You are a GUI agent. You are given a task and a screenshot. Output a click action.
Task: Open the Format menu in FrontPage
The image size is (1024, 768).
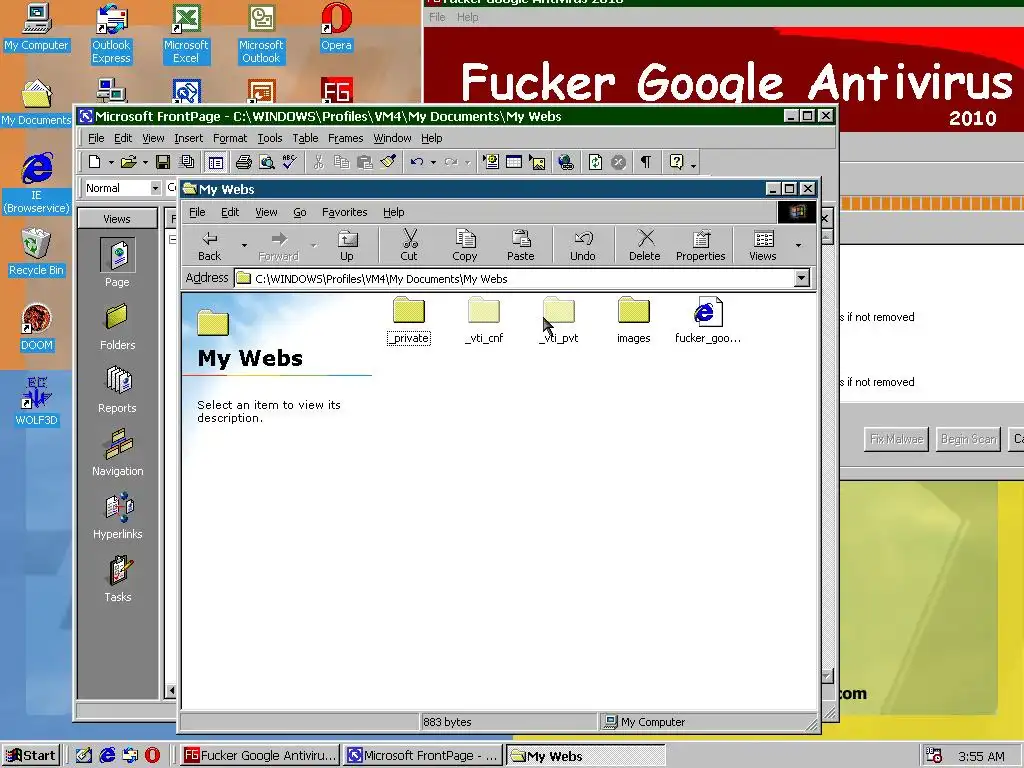(x=230, y=138)
